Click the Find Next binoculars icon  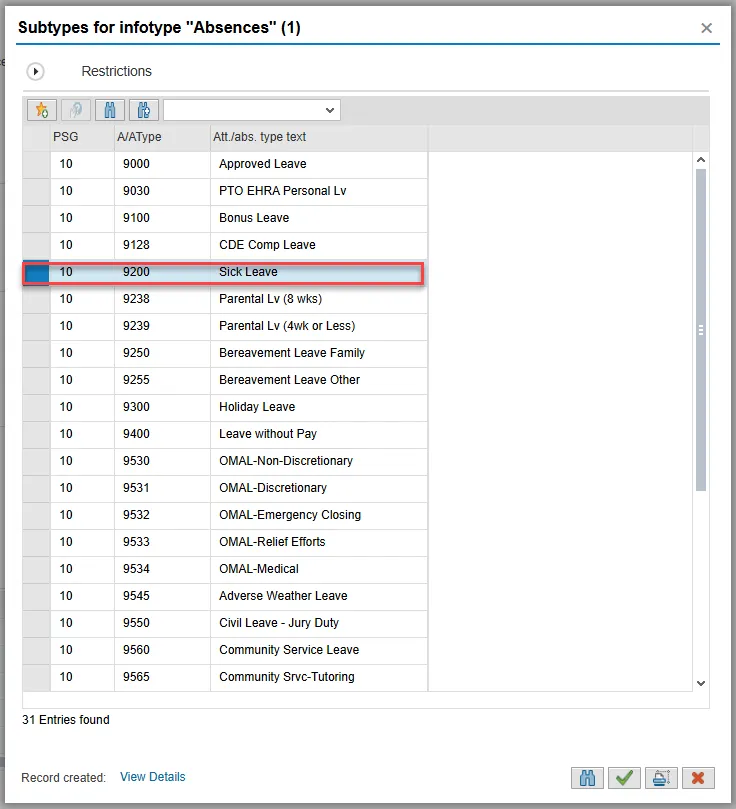(144, 110)
